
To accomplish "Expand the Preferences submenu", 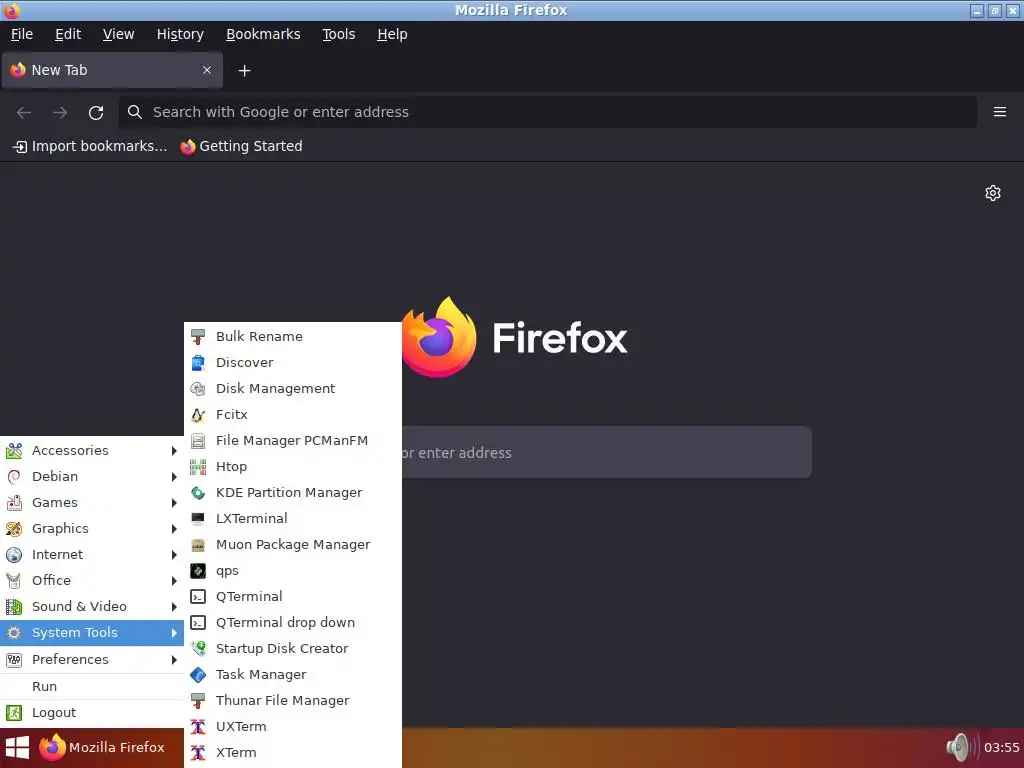I will (91, 660).
